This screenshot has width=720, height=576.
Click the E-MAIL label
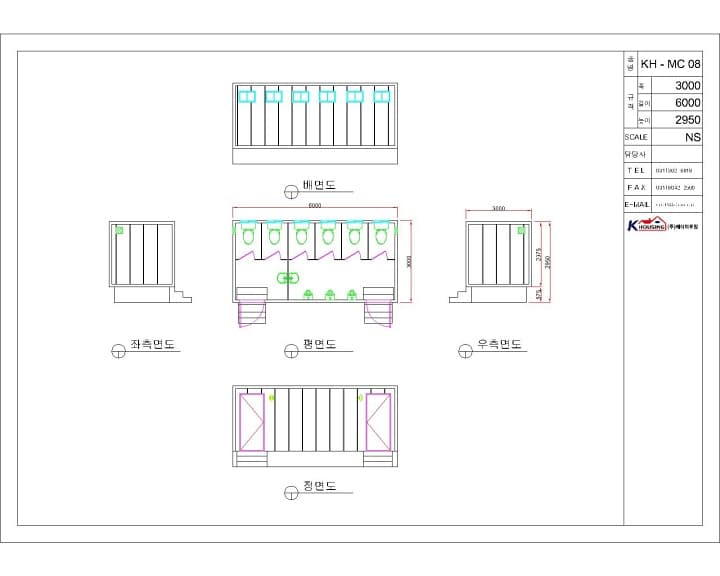637,204
